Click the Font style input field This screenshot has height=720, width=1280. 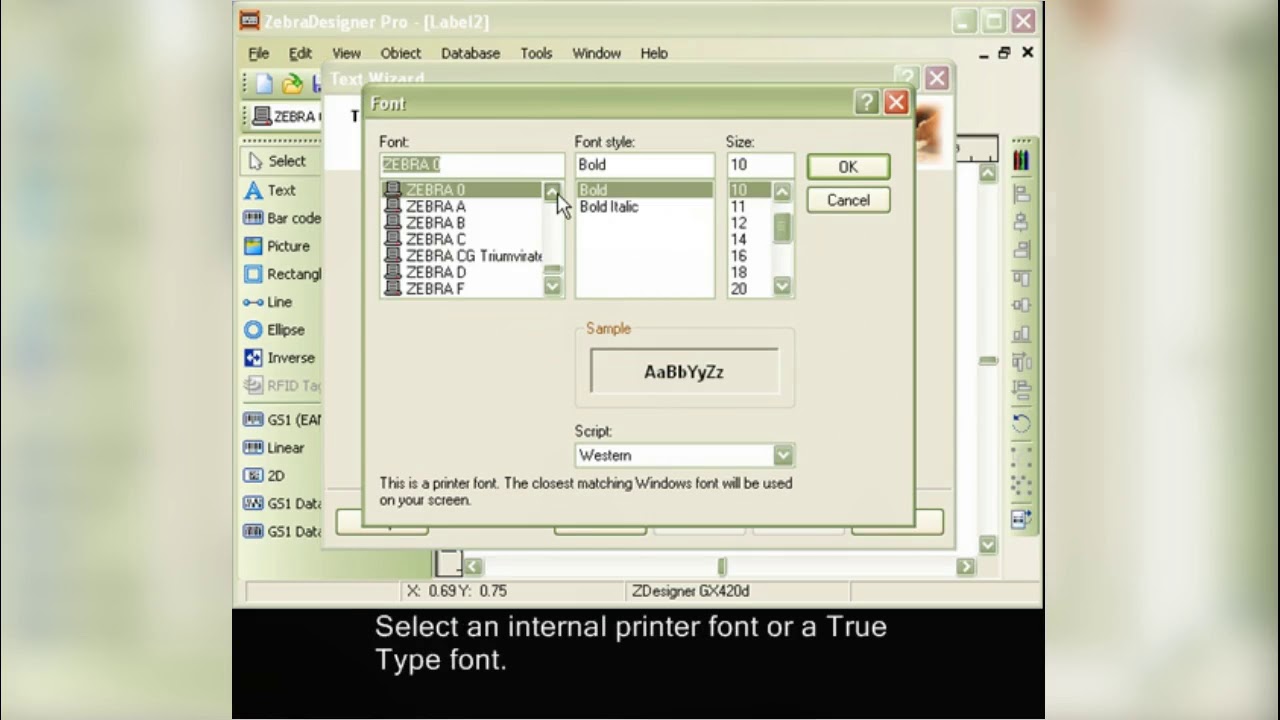click(645, 165)
